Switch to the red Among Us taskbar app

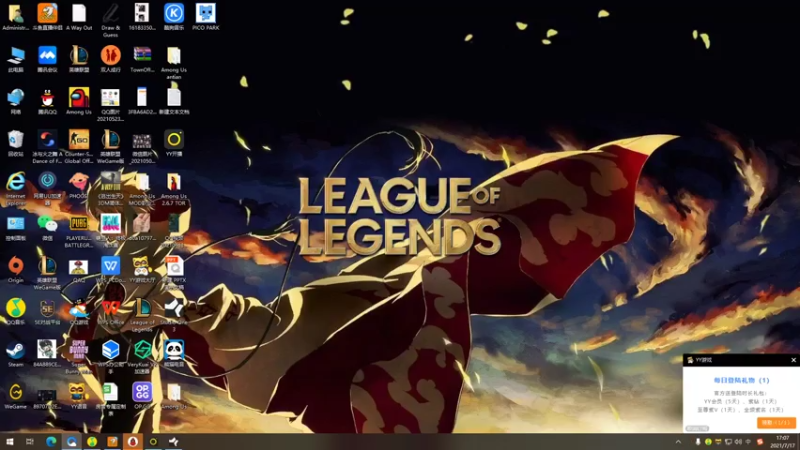tap(133, 442)
